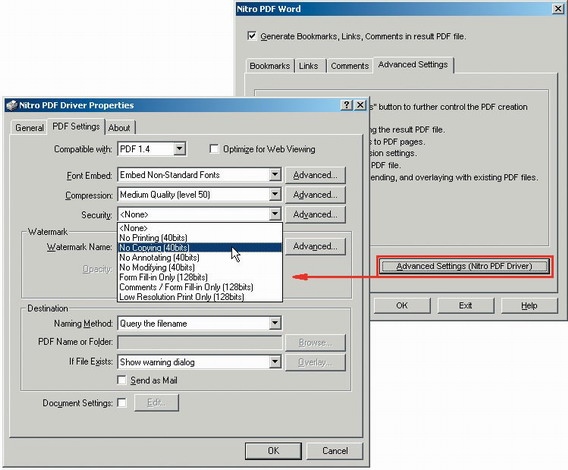This screenshot has height=470, width=568.
Task: Toggle Generate Bookmarks, Links, Comments checkbox
Action: 251,36
